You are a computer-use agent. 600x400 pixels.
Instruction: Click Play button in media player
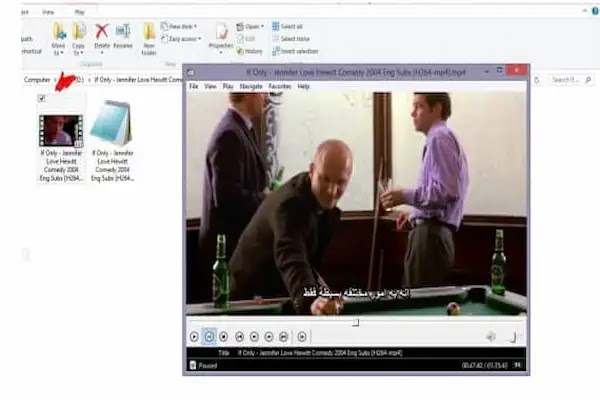[x=194, y=336]
